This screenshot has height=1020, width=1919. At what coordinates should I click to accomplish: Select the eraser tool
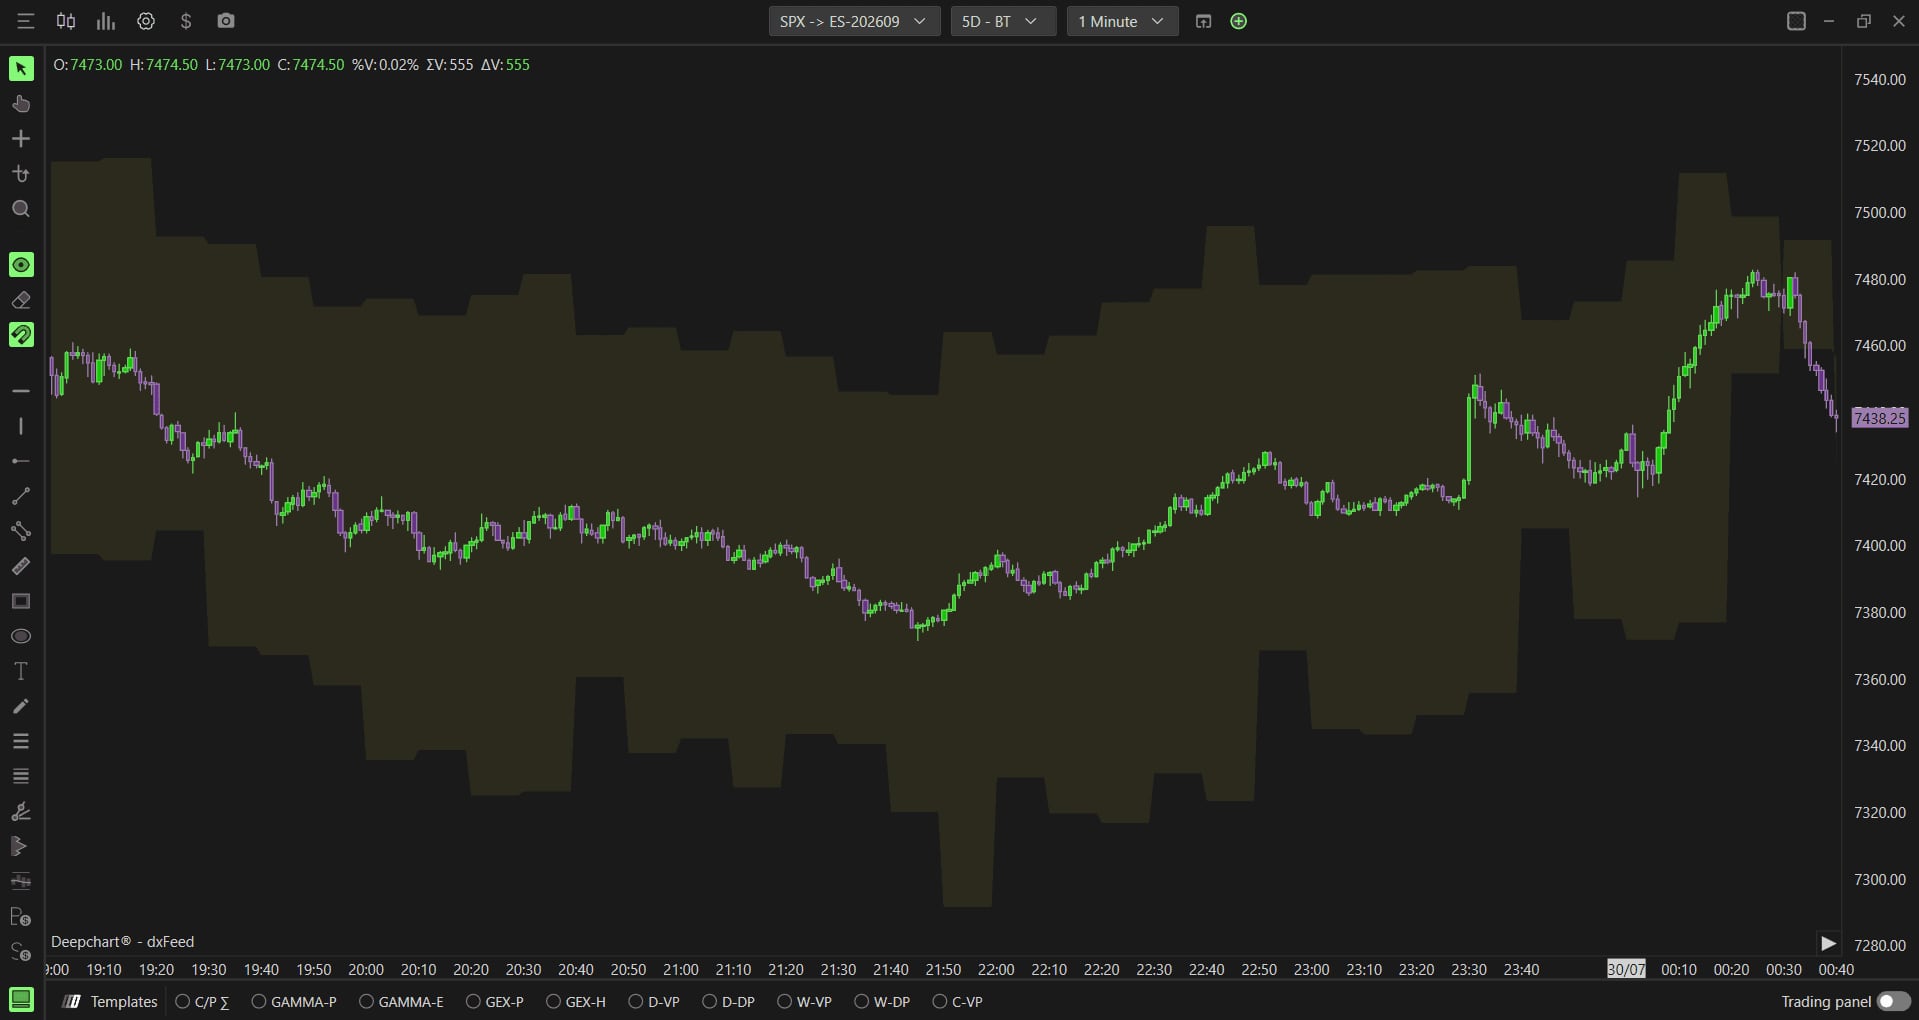click(x=21, y=300)
